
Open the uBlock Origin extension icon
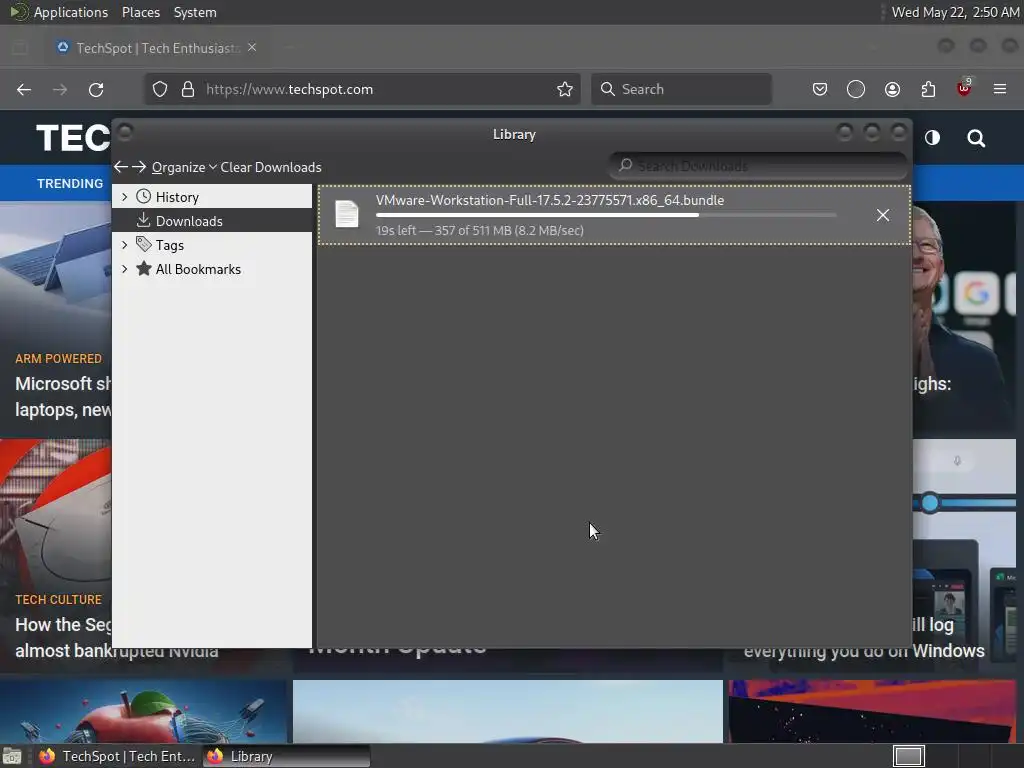[964, 88]
